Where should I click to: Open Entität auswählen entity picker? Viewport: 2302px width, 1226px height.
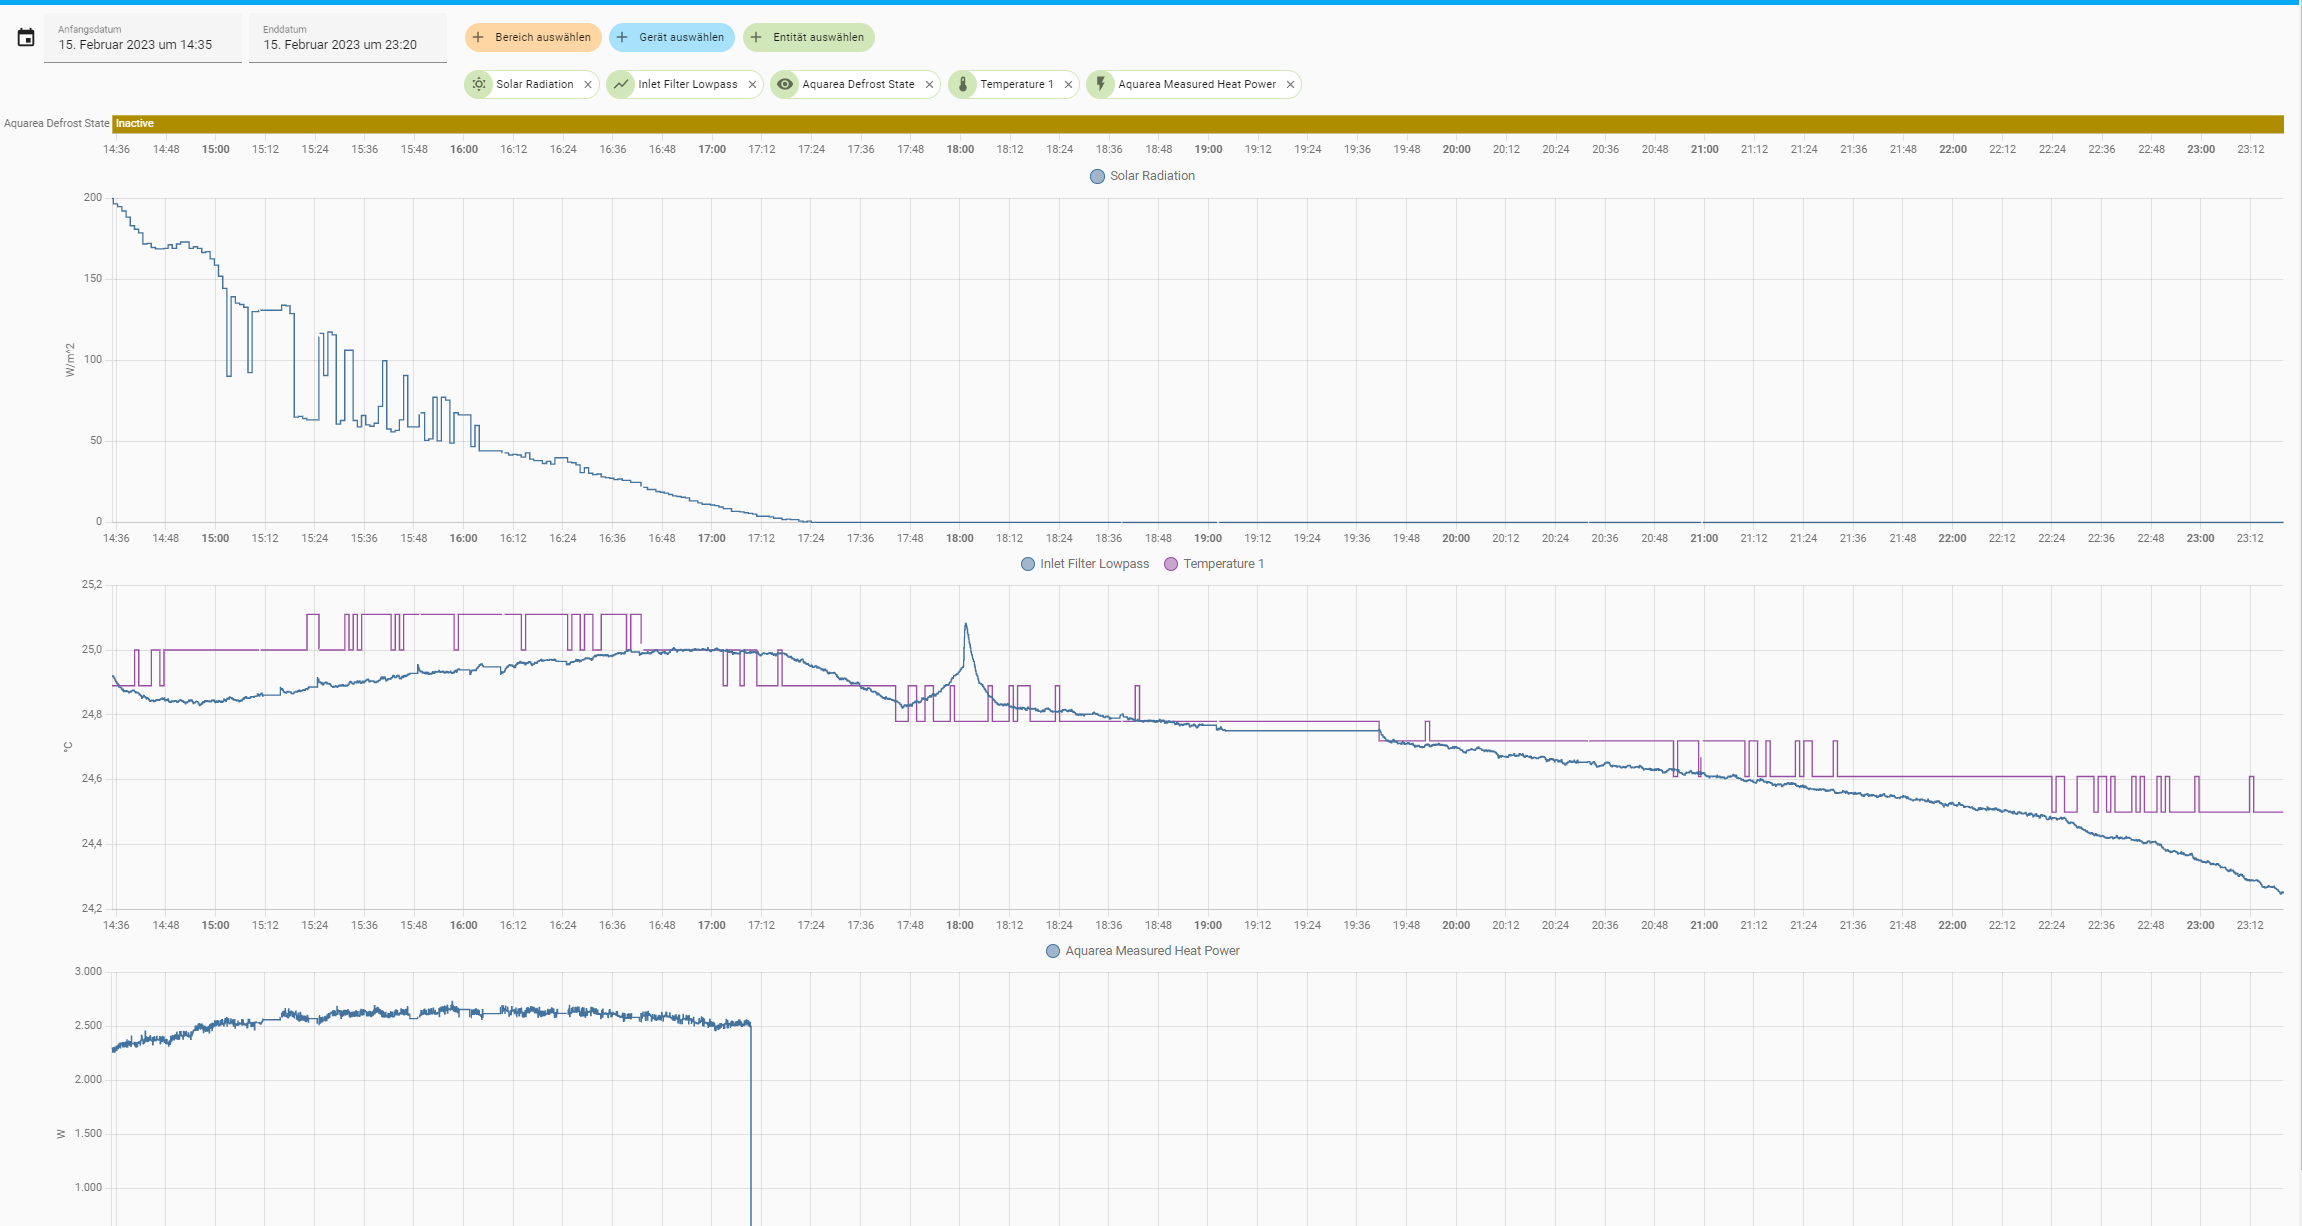point(809,37)
